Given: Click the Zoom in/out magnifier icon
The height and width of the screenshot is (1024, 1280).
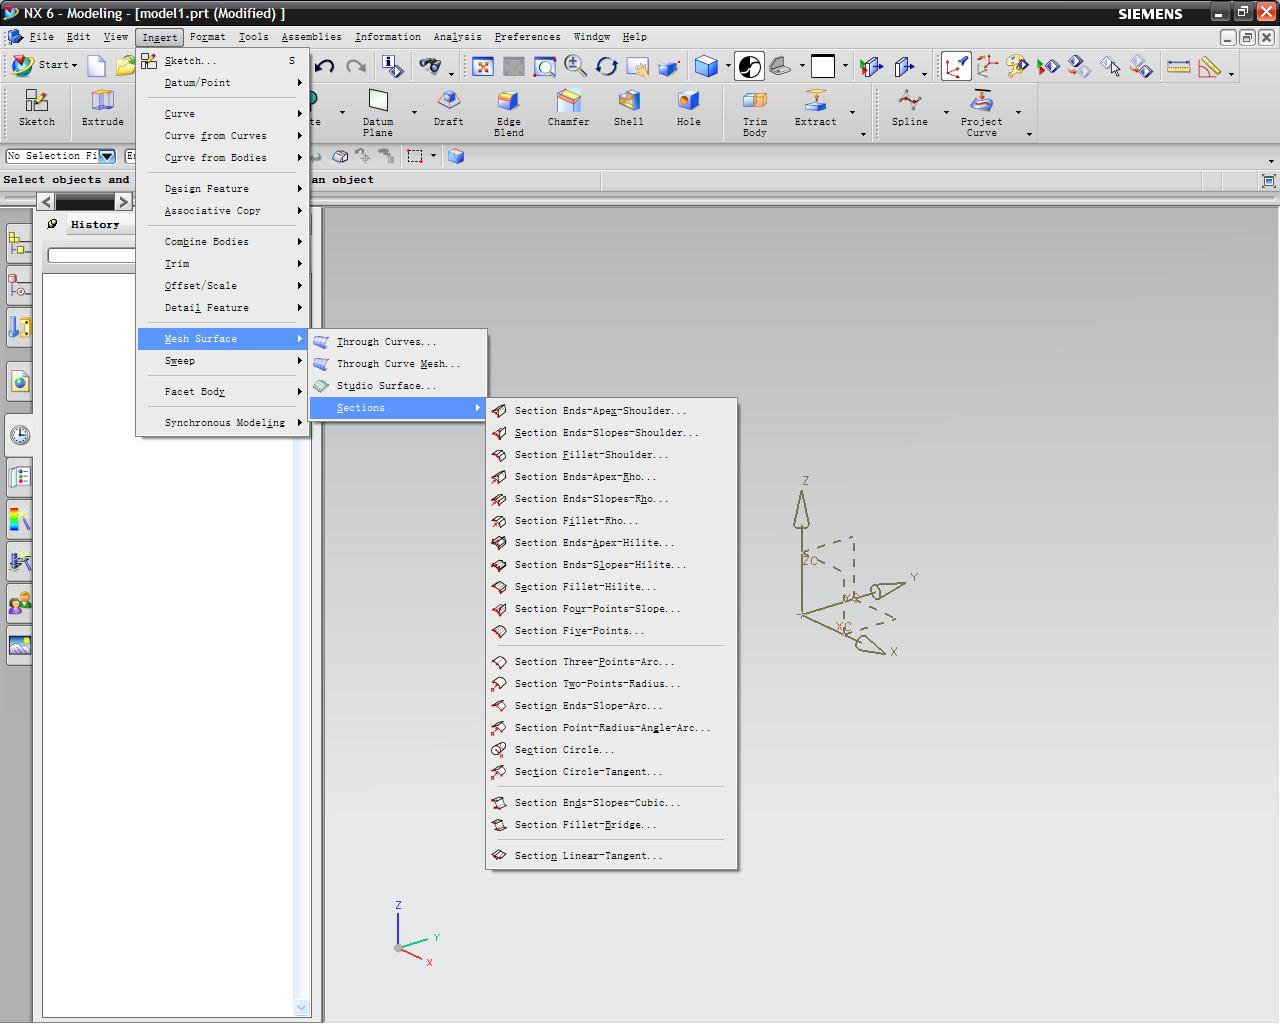Looking at the screenshot, I should [x=575, y=66].
